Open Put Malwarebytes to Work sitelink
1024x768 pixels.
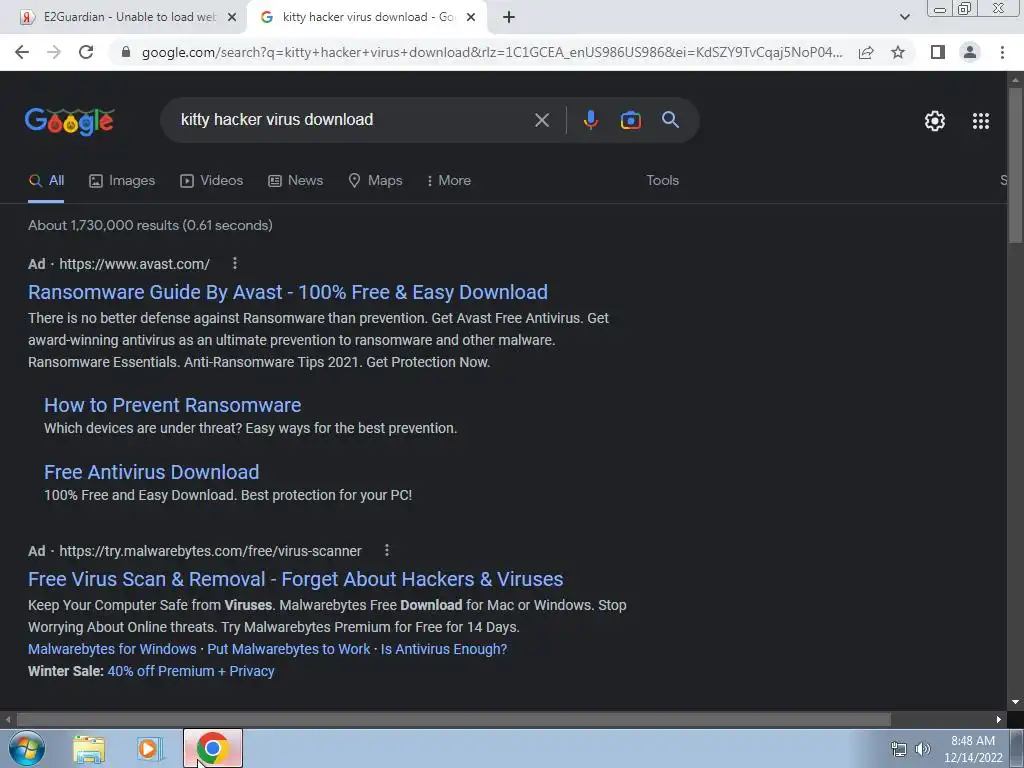point(288,649)
